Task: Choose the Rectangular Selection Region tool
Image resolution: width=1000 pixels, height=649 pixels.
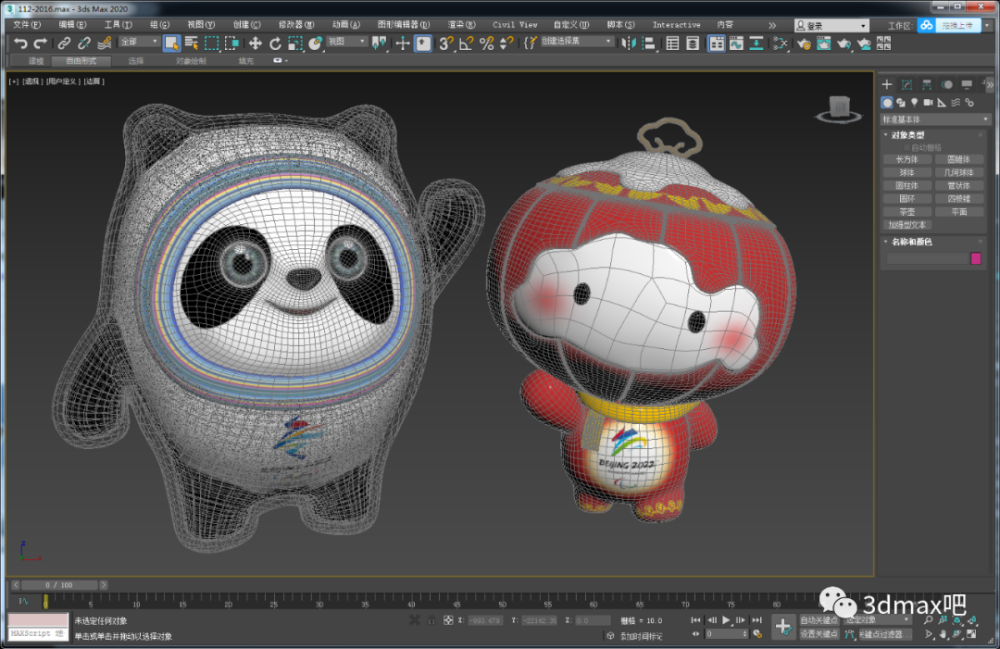Action: (x=211, y=43)
